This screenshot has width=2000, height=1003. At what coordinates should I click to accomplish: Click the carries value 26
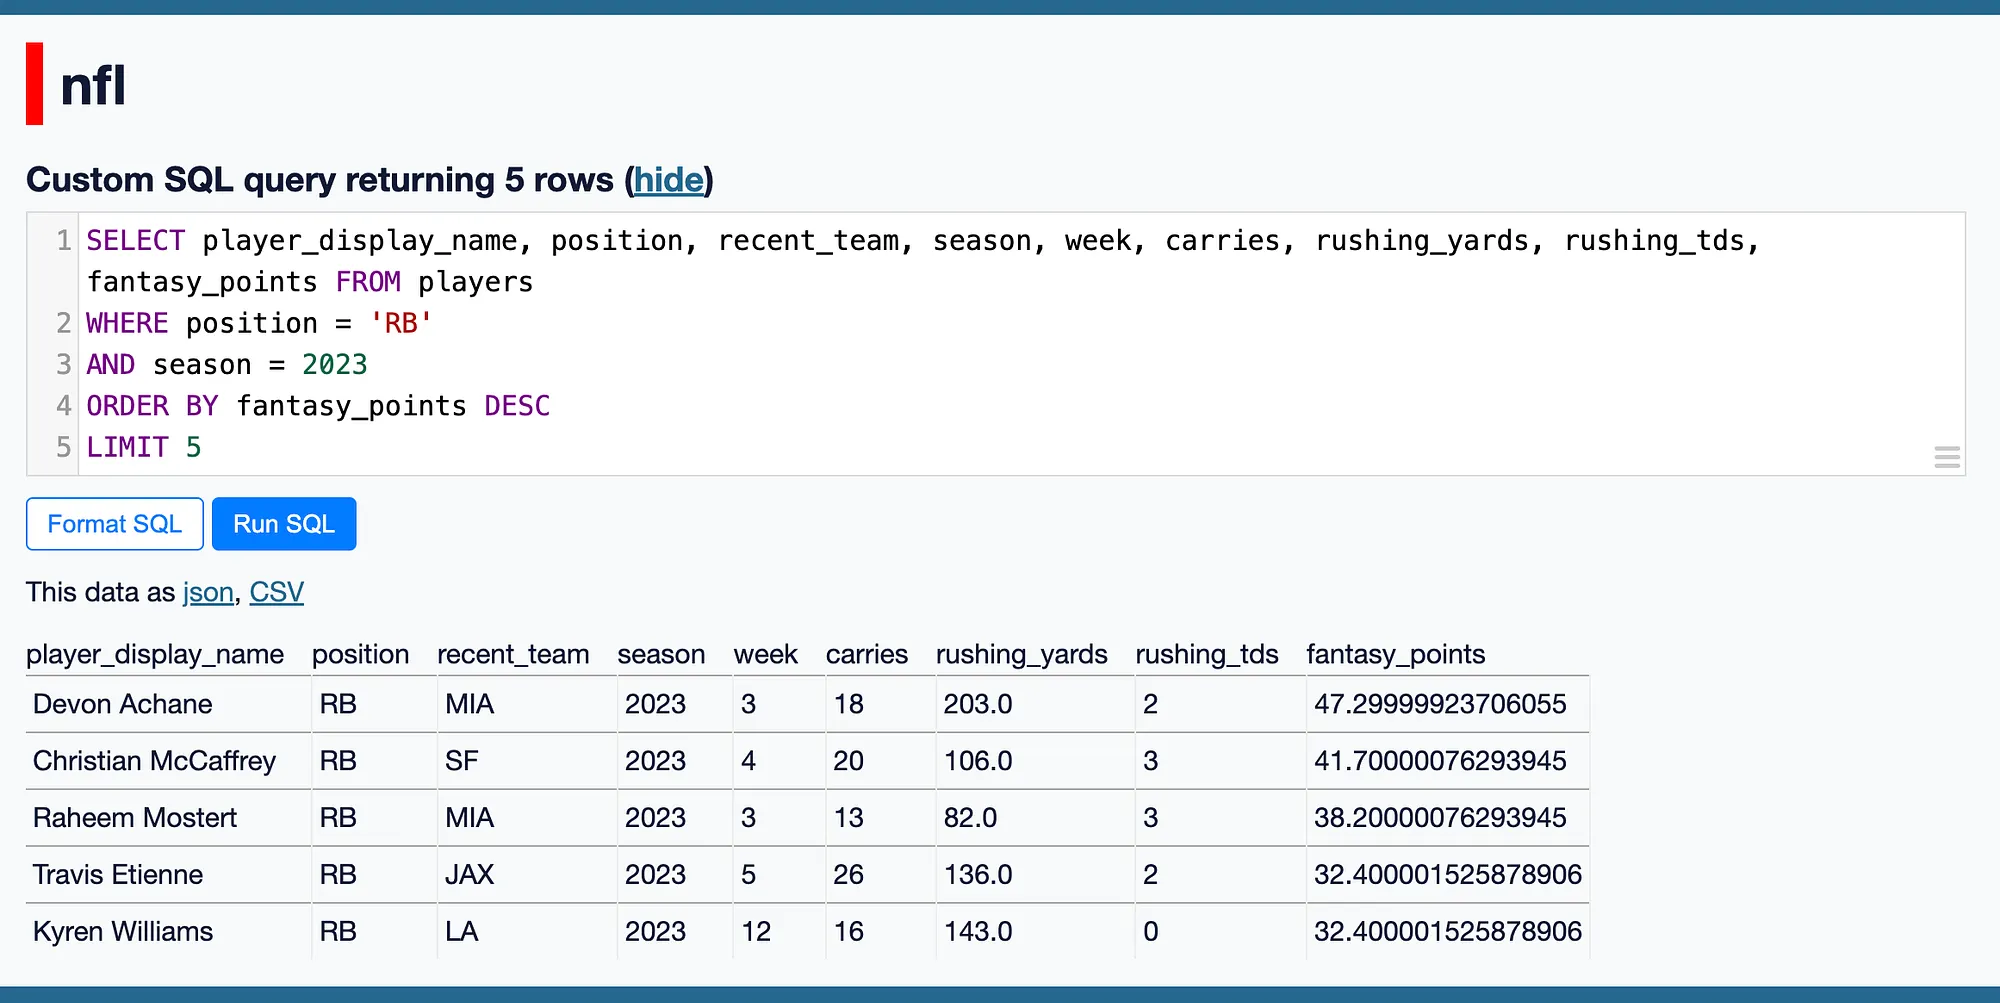pos(848,875)
